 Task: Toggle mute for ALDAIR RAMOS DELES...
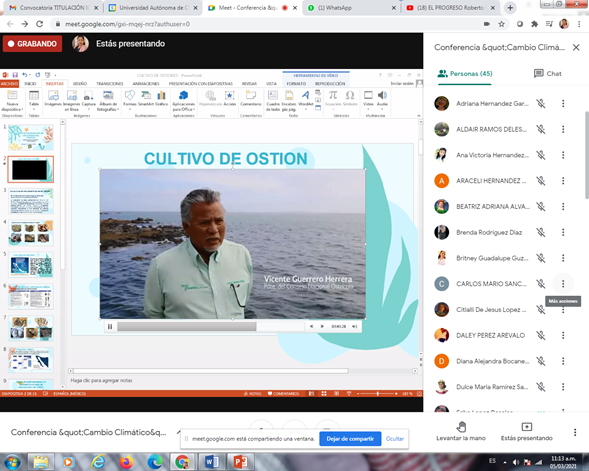point(541,129)
